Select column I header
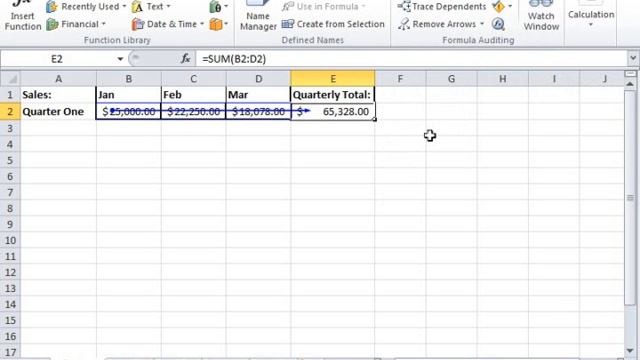This screenshot has height=360, width=640. 554,79
